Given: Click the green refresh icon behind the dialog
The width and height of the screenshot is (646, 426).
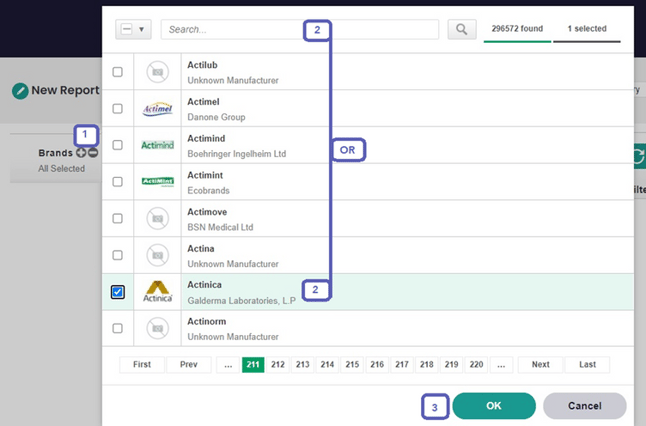Looking at the screenshot, I should (639, 156).
